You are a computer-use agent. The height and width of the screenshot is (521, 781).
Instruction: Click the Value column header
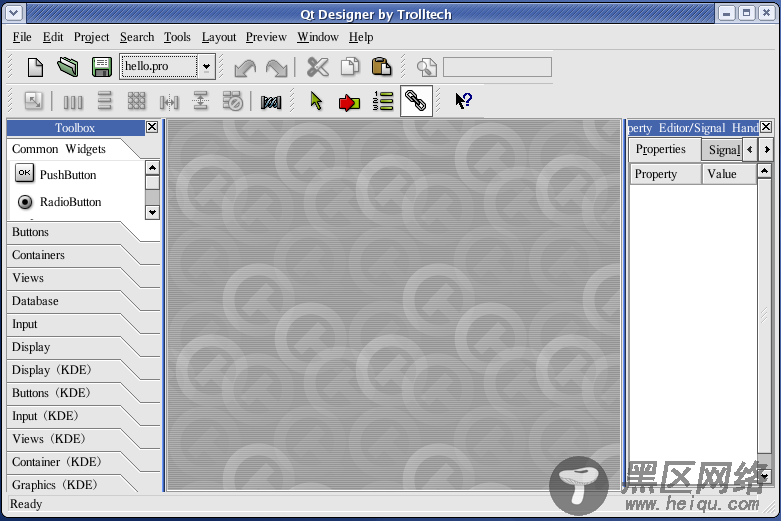click(729, 174)
